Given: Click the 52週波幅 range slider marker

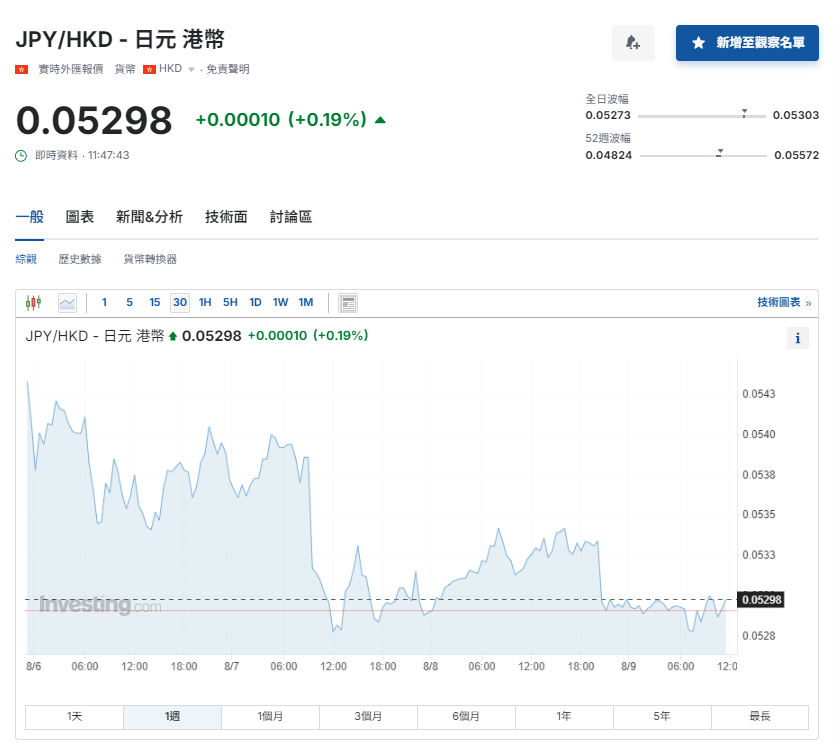Looking at the screenshot, I should [718, 154].
